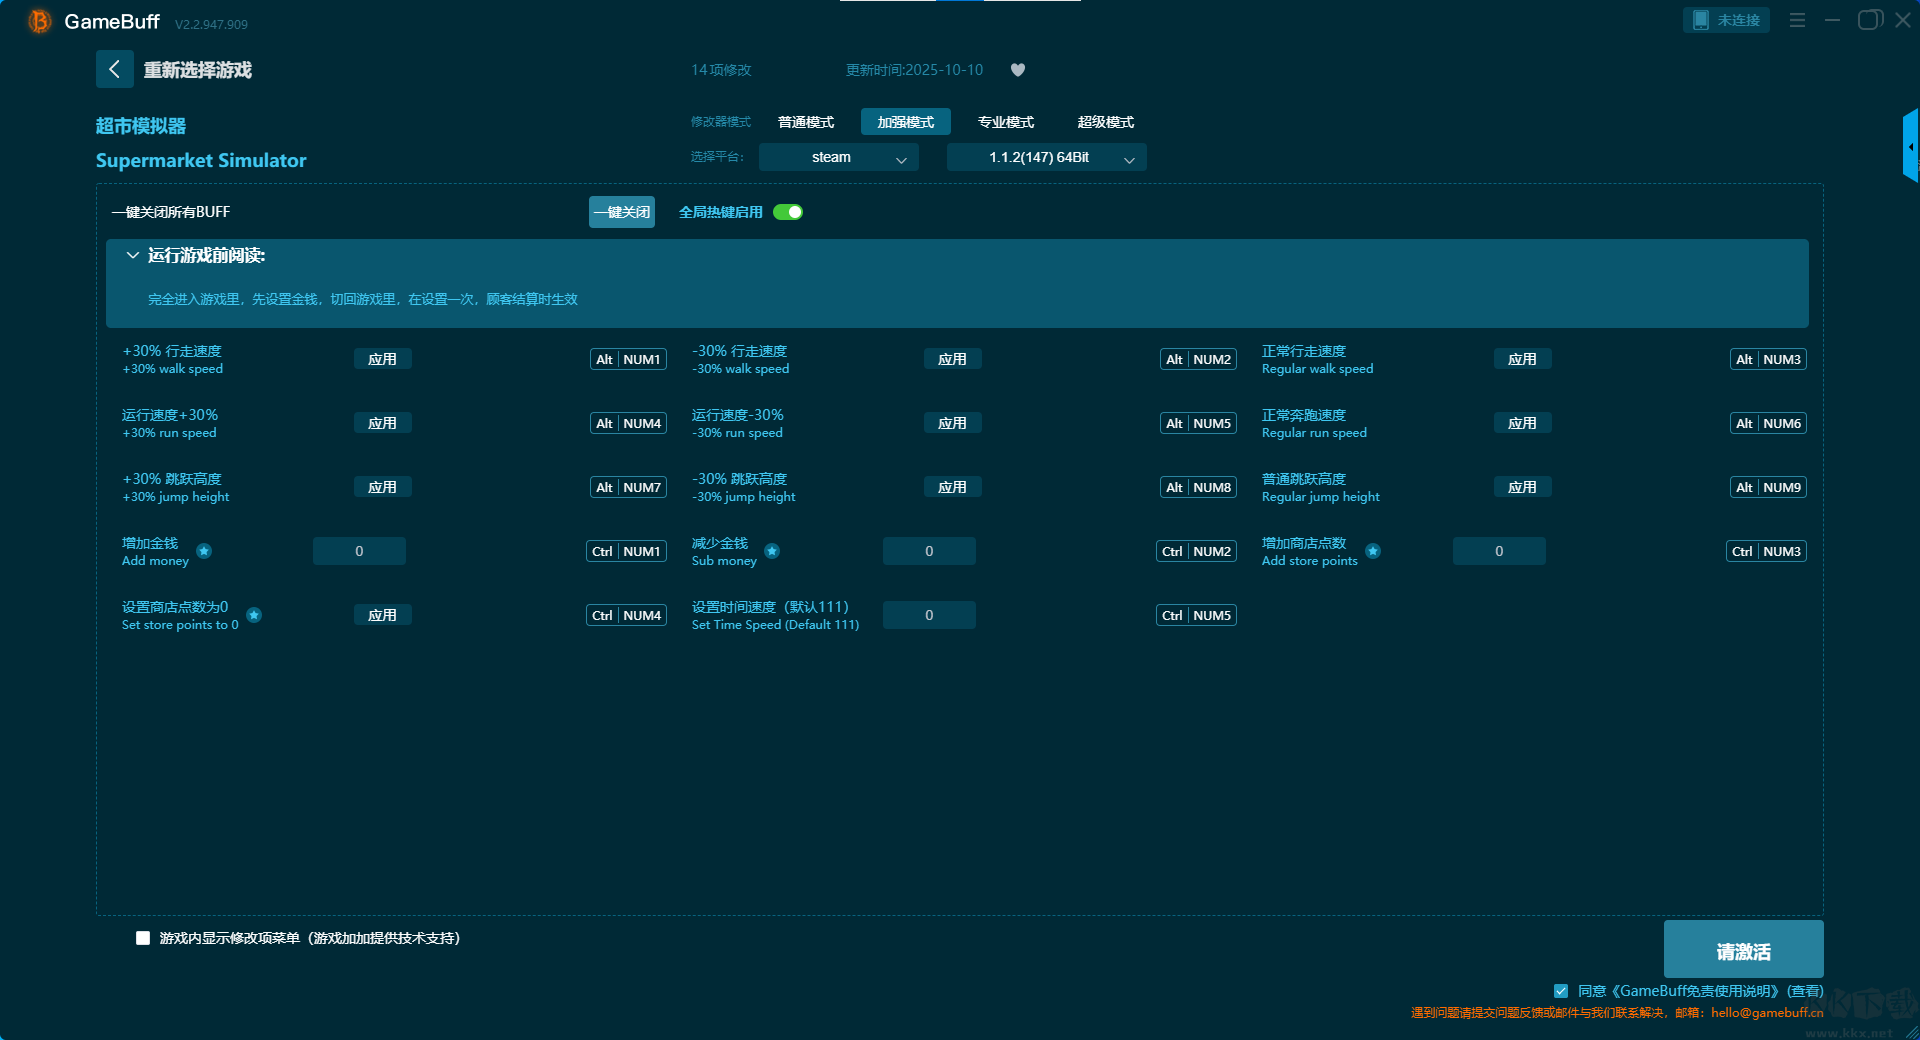The height and width of the screenshot is (1040, 1920).
Task: Click the Set Time Speed value field
Action: (x=928, y=615)
